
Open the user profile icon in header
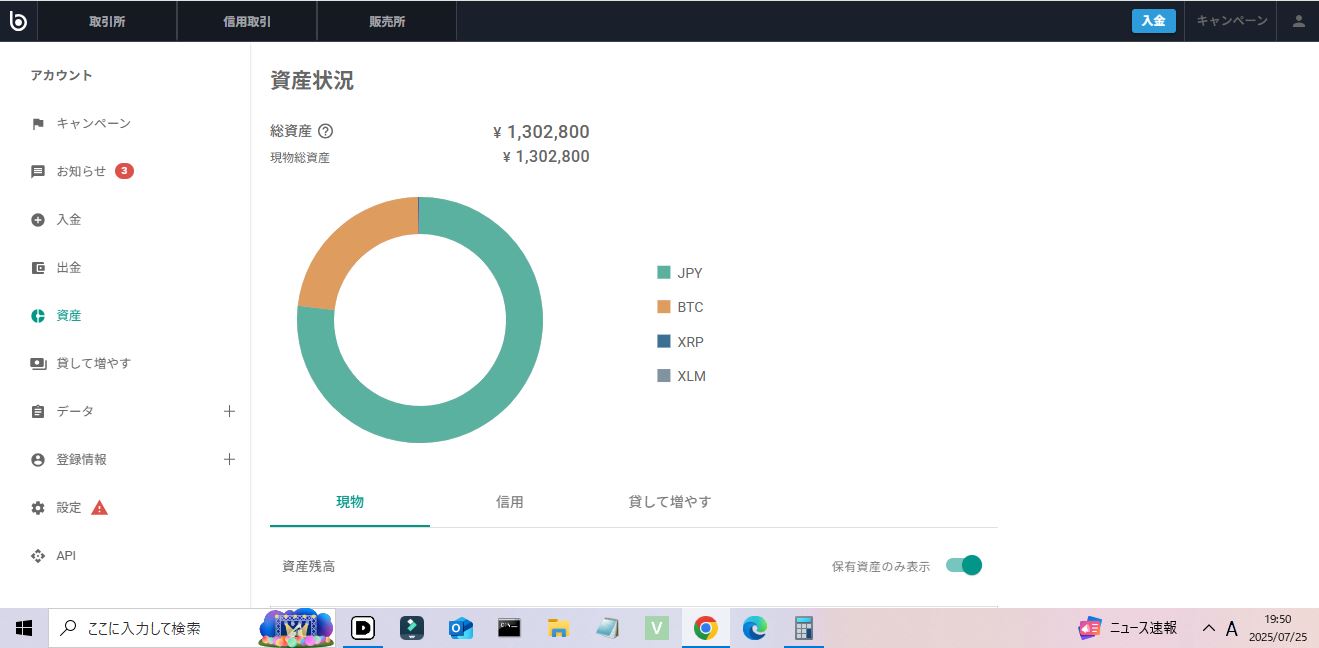[1298, 21]
